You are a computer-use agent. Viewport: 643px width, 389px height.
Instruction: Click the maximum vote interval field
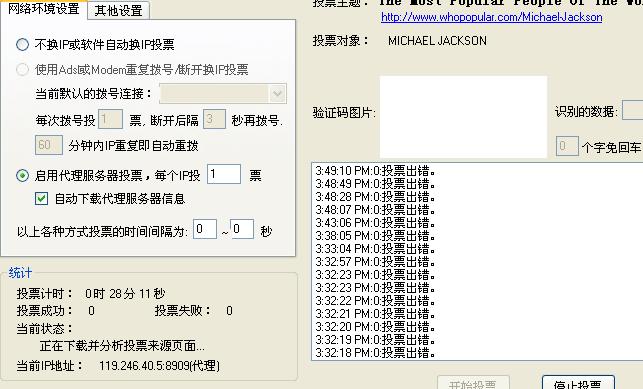point(242,229)
